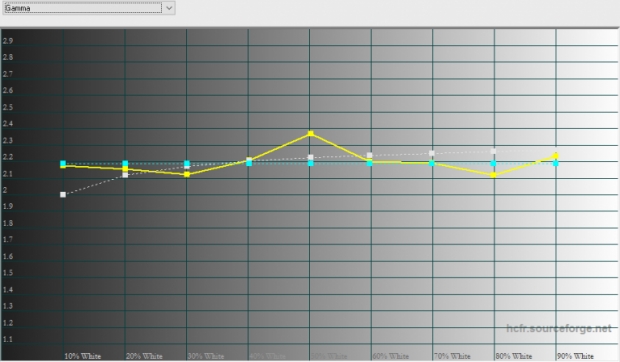Select the cyan target point at 50% White
Screen dimensions: 620x362
click(311, 163)
